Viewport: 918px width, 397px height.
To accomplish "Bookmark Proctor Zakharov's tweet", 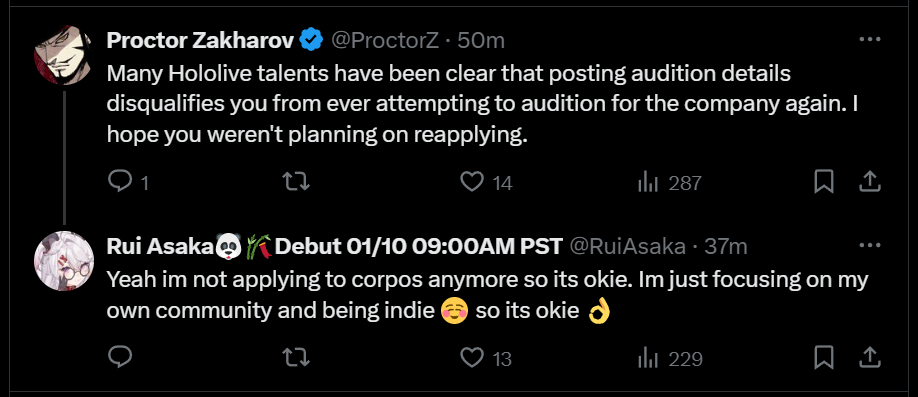I will (824, 183).
